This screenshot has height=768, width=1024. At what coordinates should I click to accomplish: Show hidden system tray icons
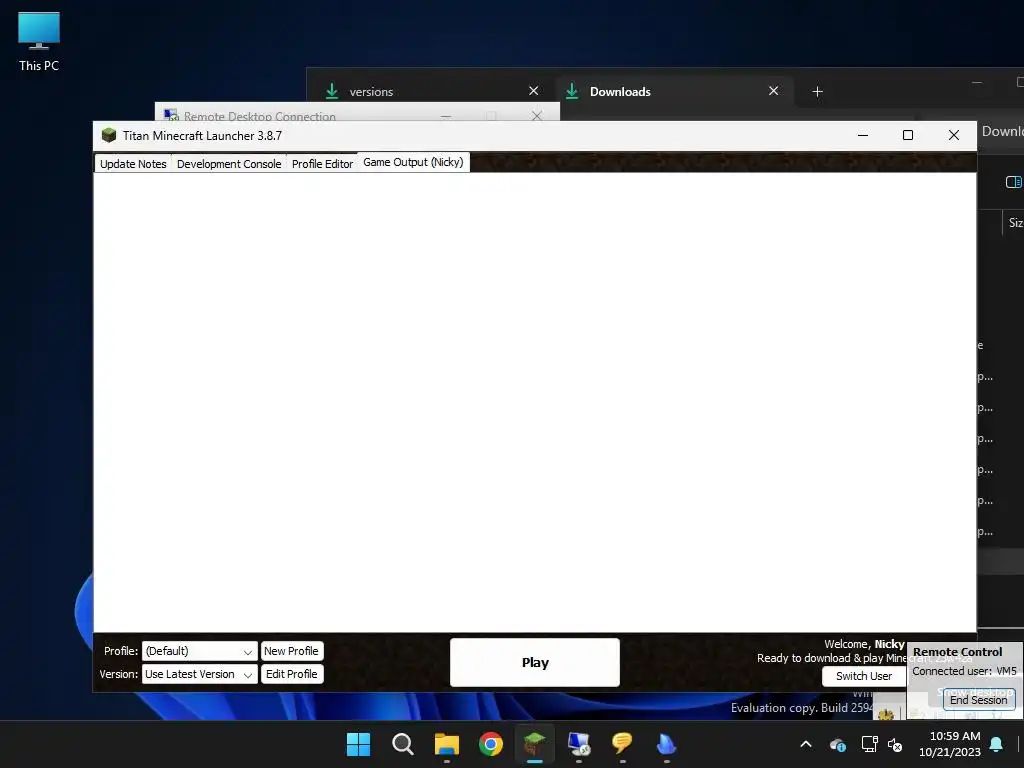806,744
